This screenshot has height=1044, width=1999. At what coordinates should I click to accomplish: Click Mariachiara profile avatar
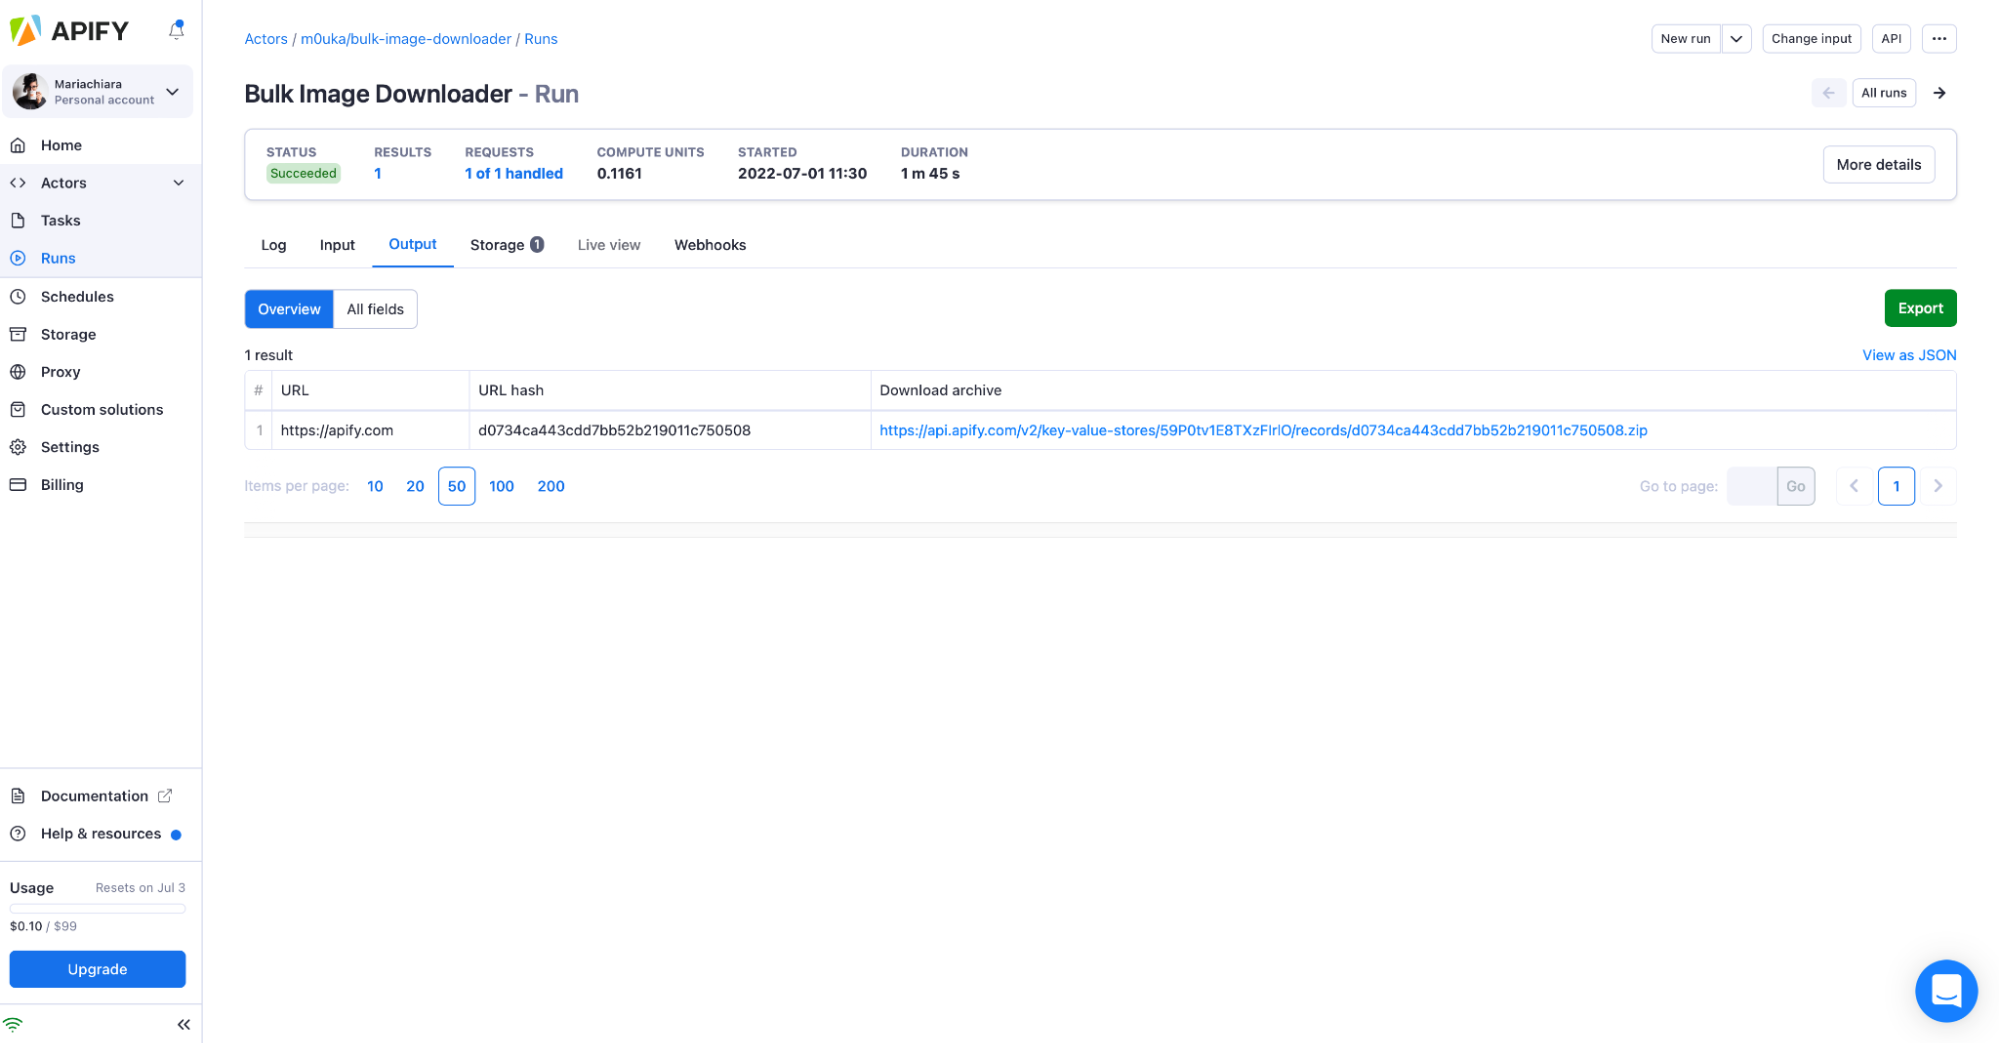point(29,91)
